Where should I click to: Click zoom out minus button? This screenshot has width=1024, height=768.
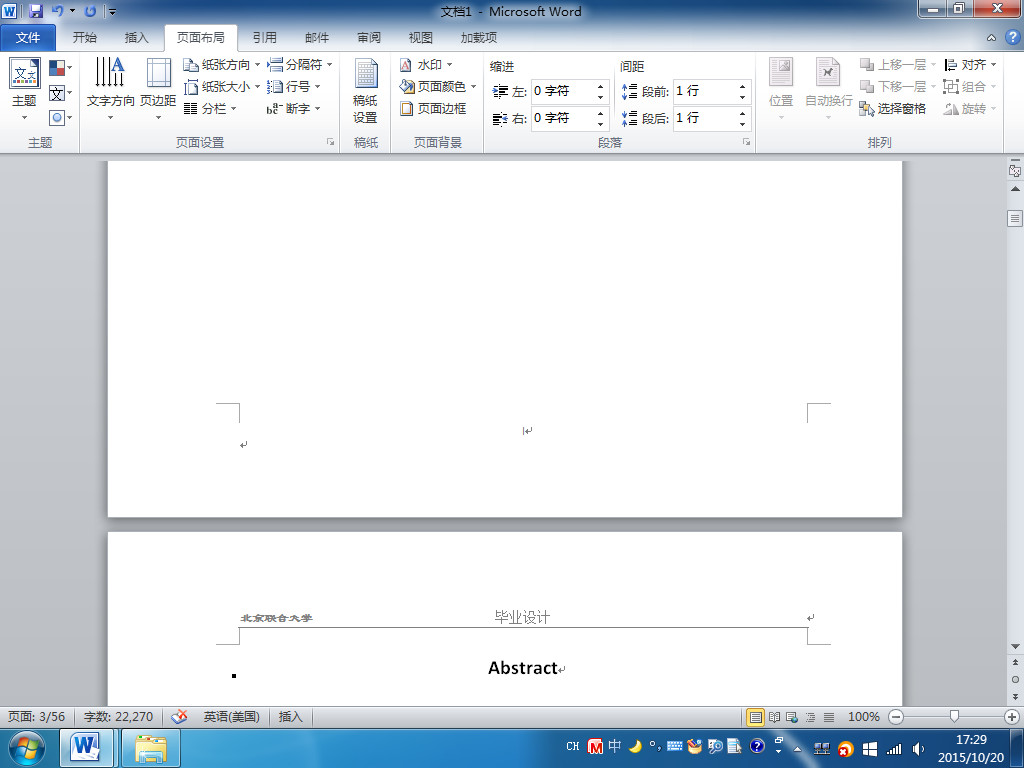click(x=897, y=717)
